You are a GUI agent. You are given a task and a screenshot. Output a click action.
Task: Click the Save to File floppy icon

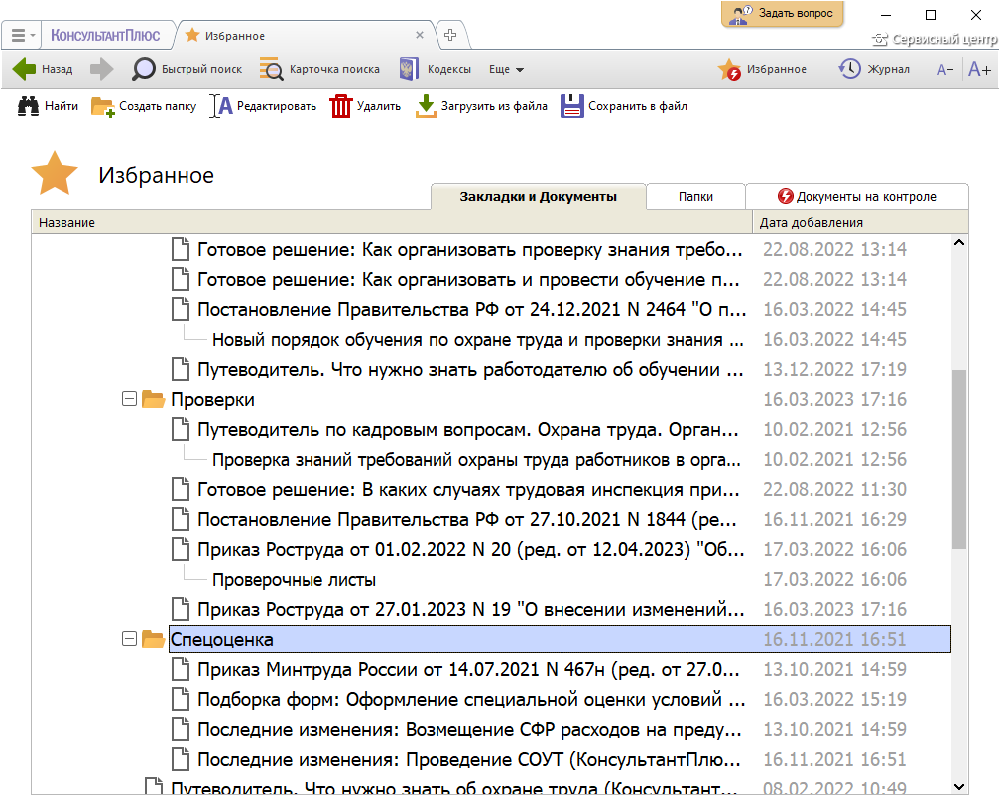(572, 106)
